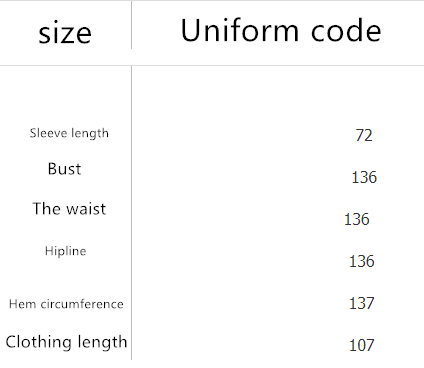Select the 'Hem circumference' label
Screen dimensions: 424x368
click(x=66, y=304)
